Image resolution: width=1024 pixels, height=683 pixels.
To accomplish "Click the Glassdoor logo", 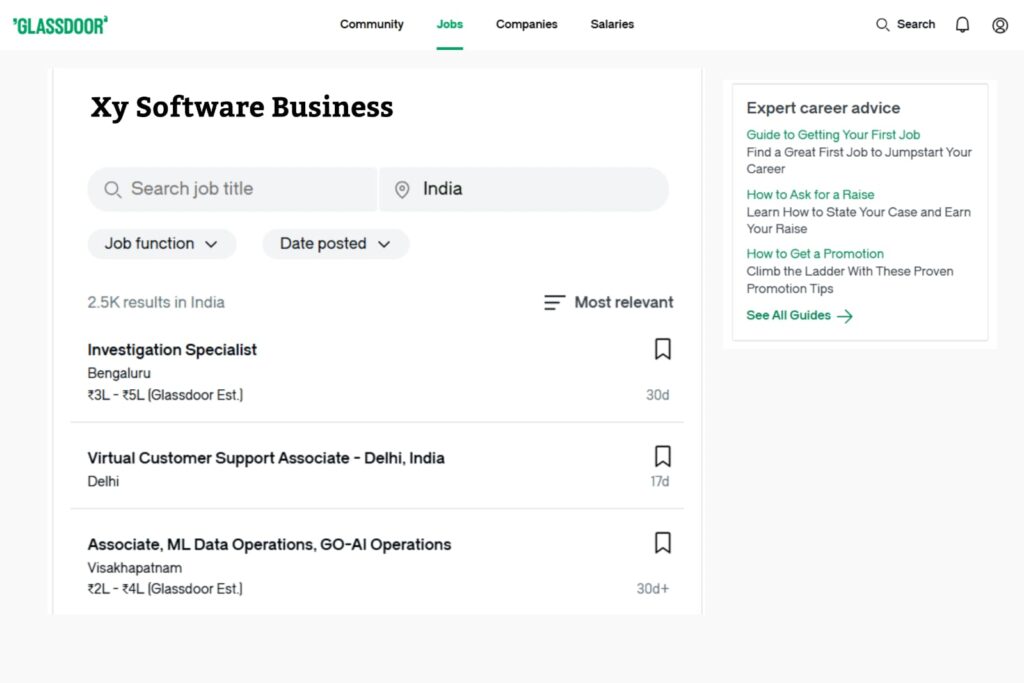I will pos(60,25).
